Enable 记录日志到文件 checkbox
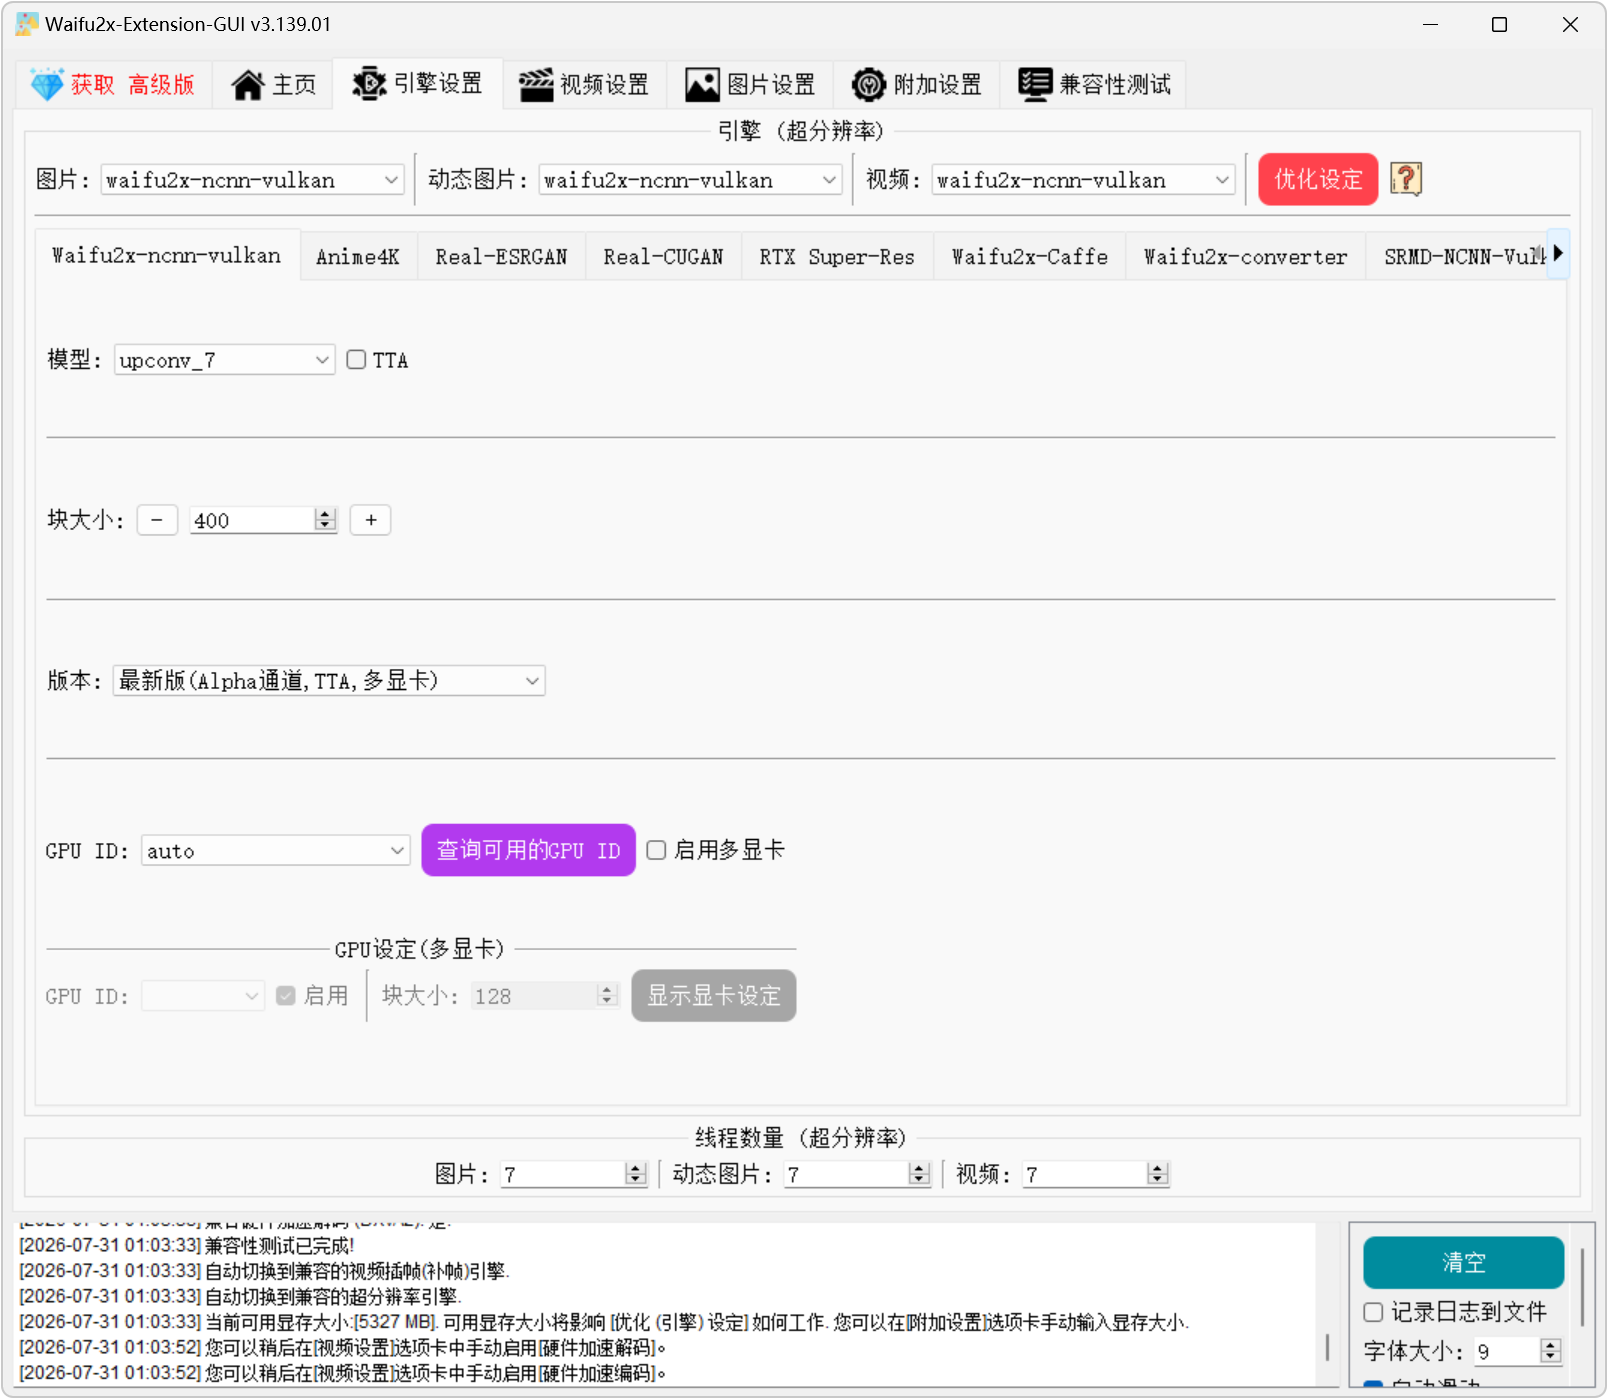 (1374, 1312)
